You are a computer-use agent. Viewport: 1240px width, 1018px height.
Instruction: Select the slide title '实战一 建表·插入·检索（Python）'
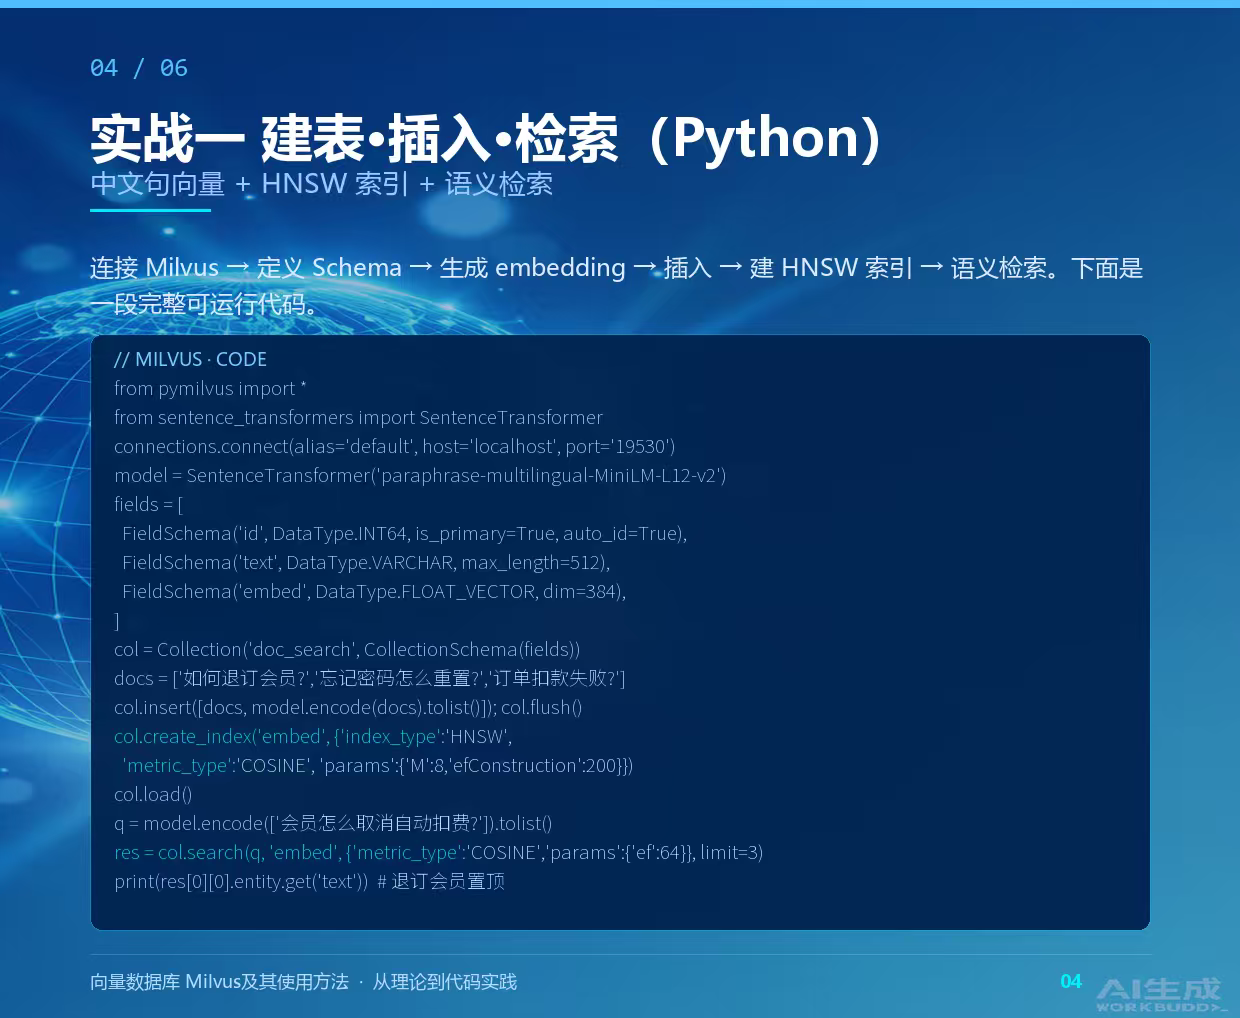(x=488, y=138)
